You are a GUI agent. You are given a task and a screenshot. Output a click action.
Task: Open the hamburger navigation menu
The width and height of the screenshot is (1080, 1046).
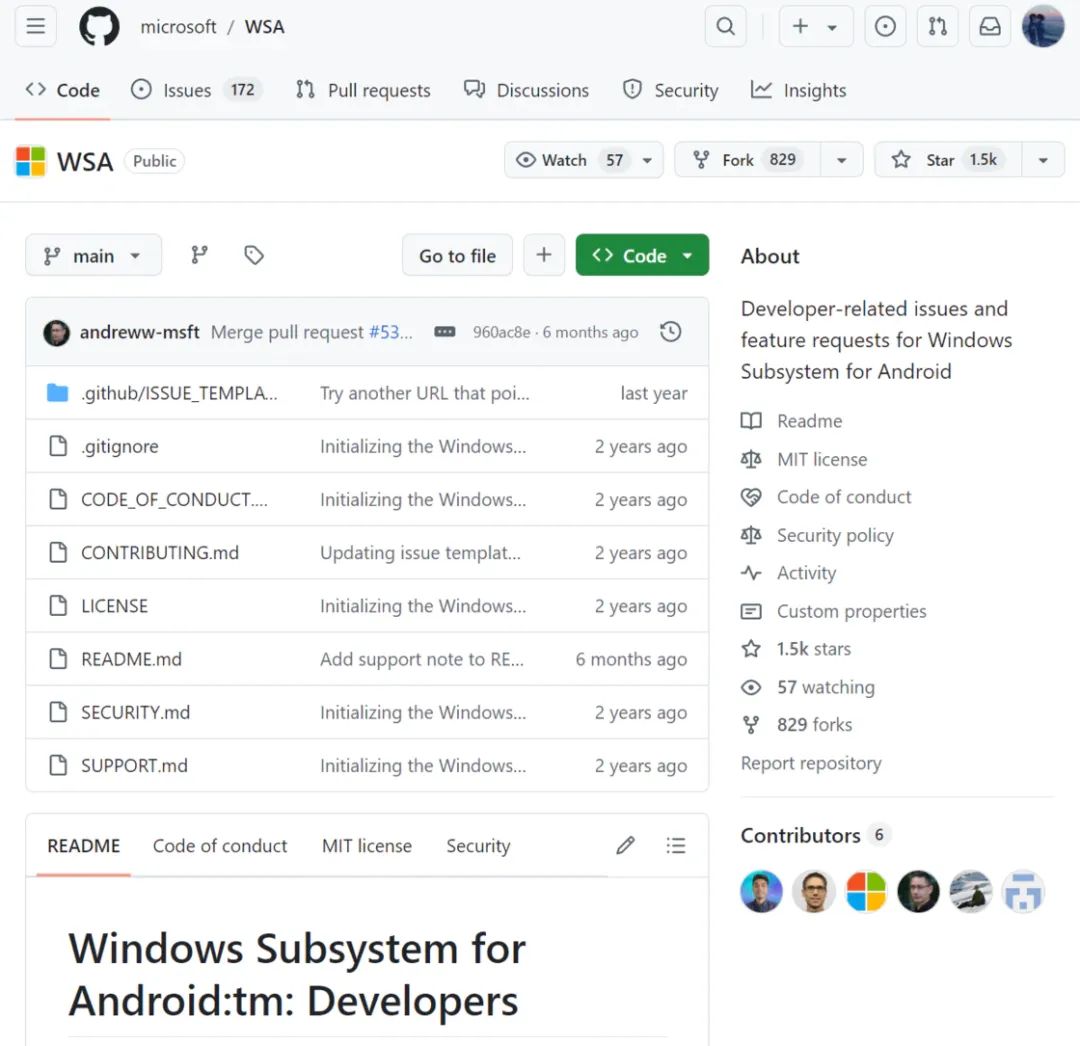point(36,26)
